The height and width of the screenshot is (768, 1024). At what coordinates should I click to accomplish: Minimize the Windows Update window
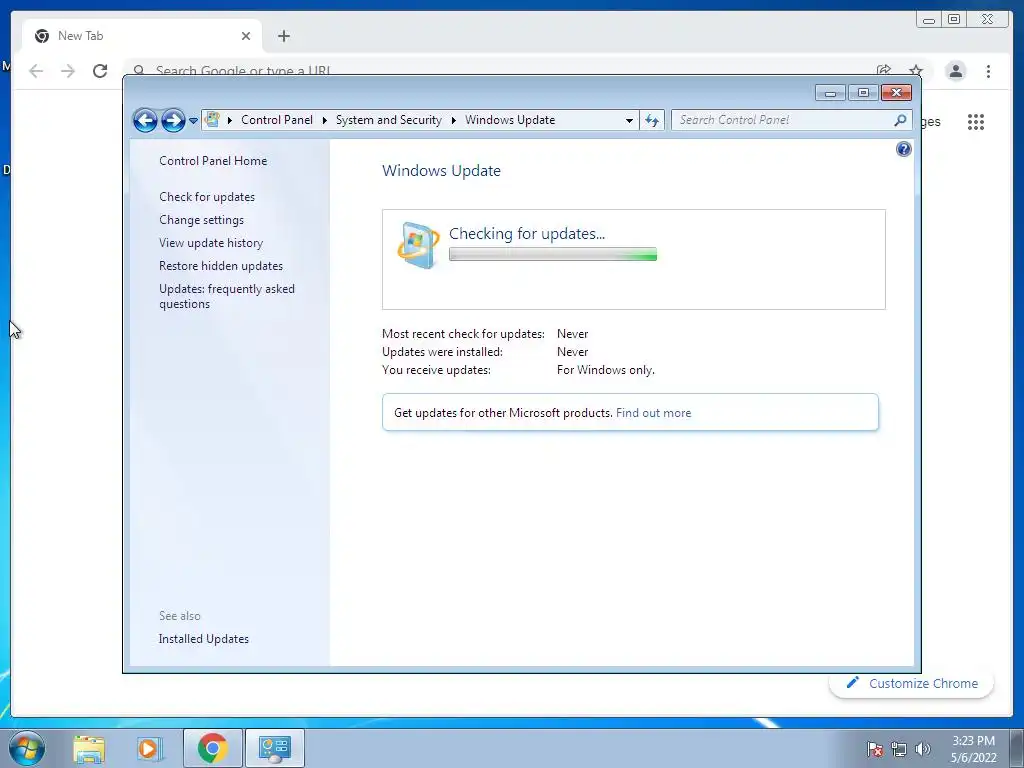[830, 93]
